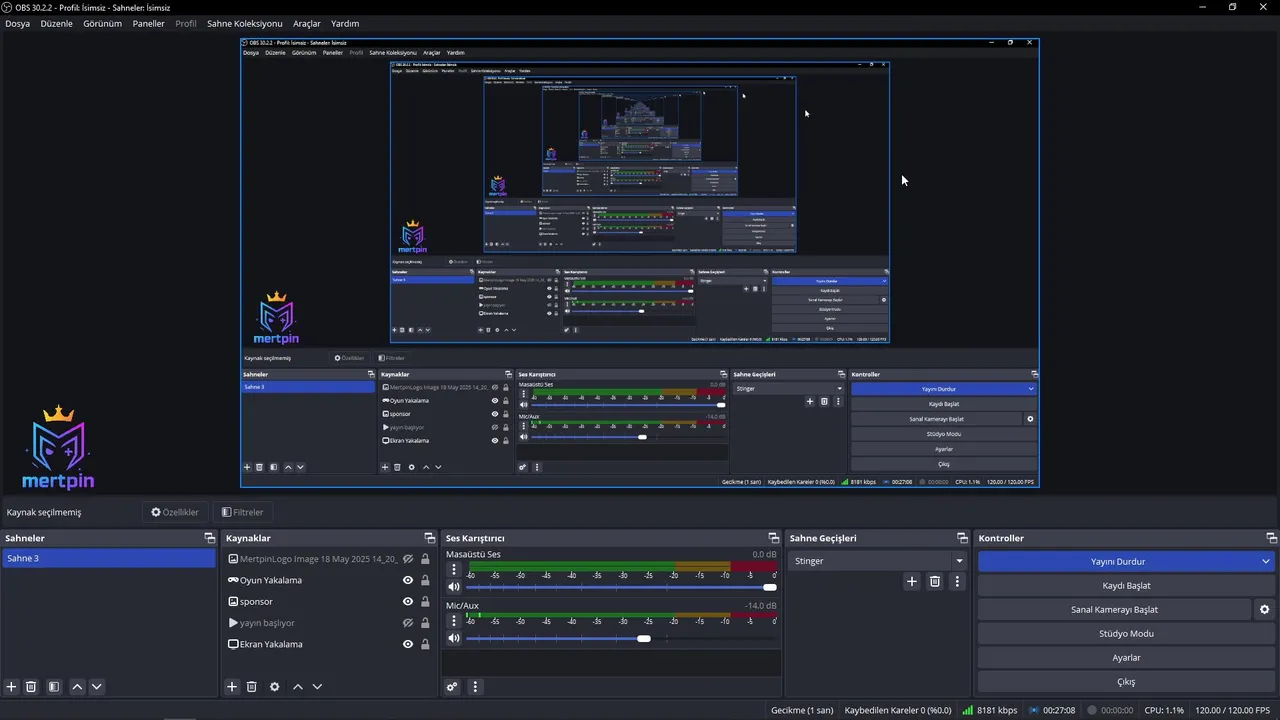Screen dimensions: 1280x720
Task: Select the Sahne 3 scene
Action: (x=108, y=558)
